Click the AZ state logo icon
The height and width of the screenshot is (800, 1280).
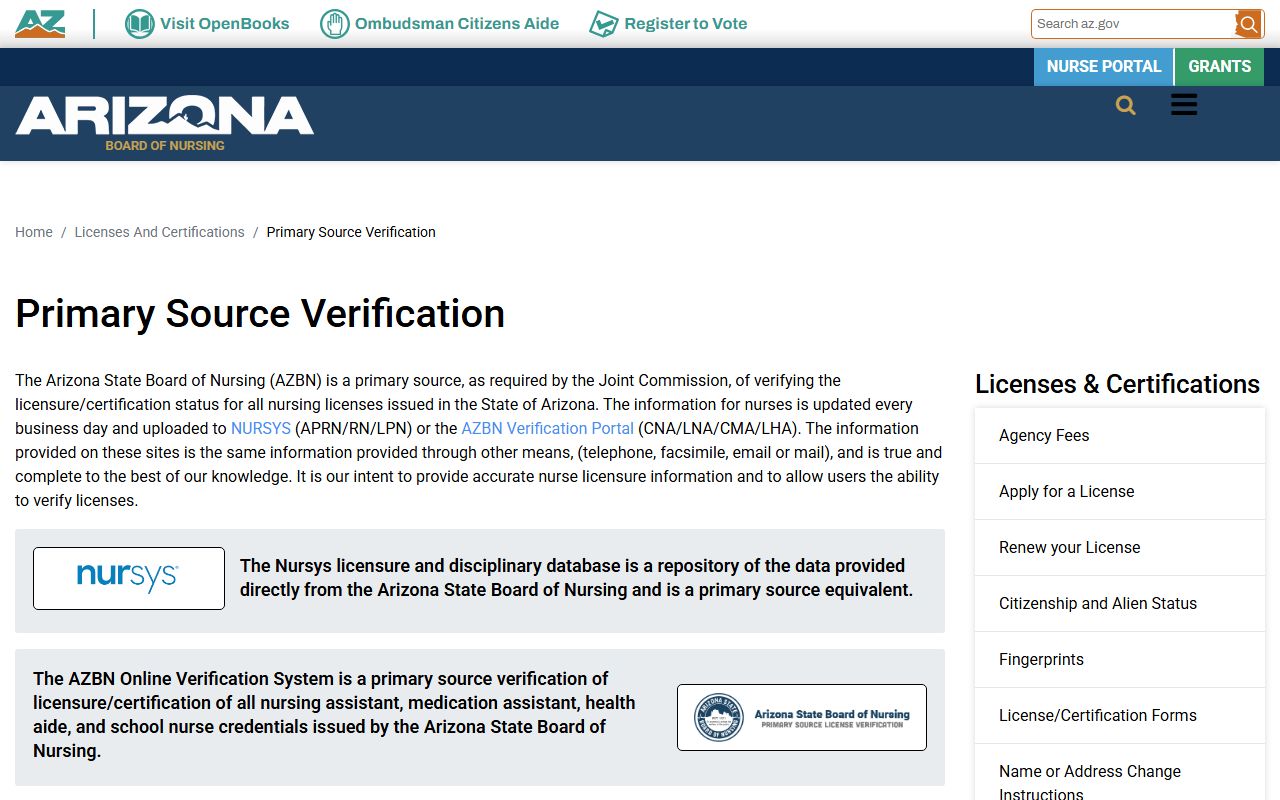40,24
